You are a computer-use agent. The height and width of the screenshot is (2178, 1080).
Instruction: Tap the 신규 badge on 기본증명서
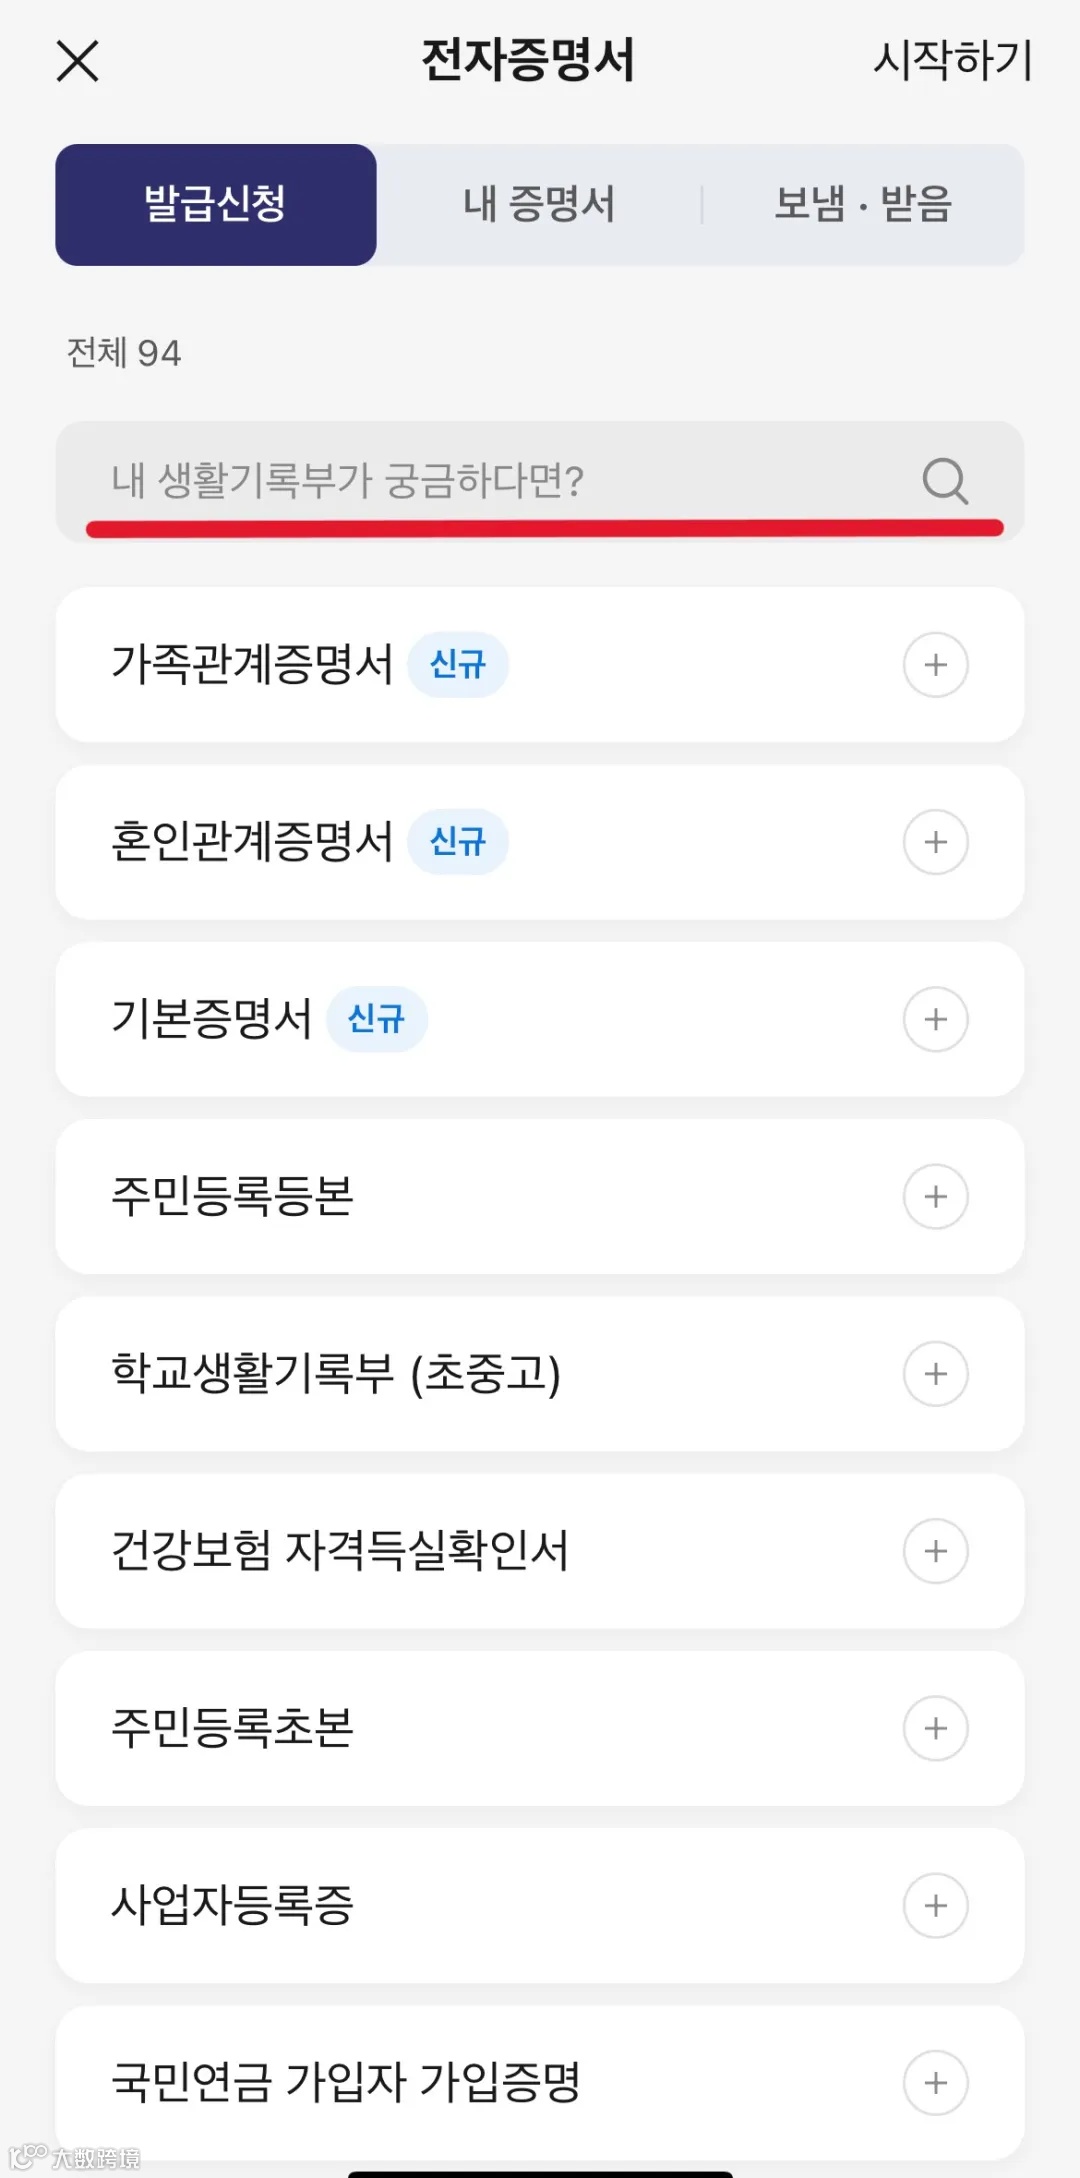tap(376, 1019)
